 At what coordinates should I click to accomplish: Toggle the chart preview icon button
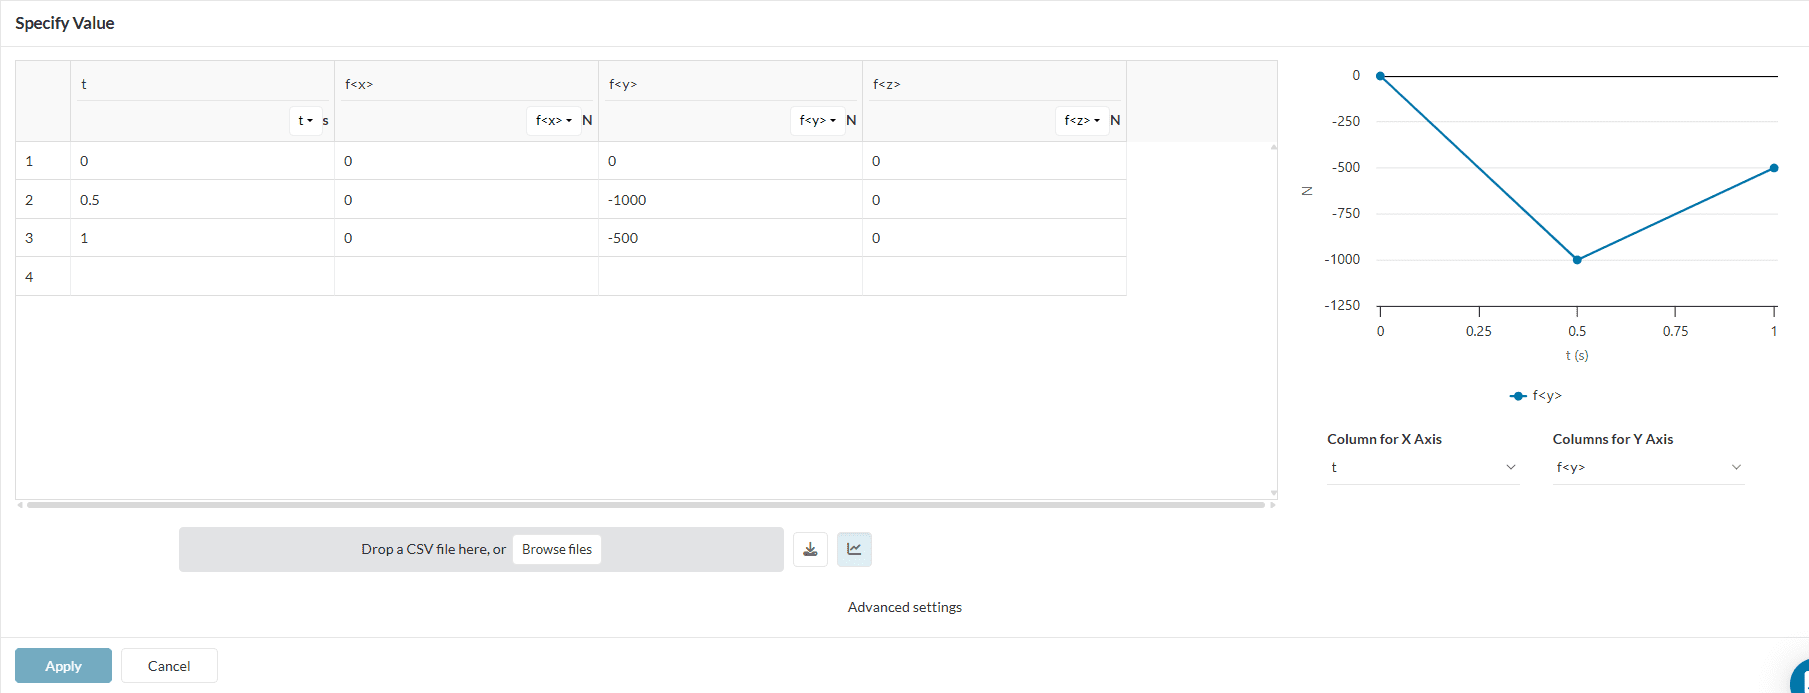pos(854,549)
